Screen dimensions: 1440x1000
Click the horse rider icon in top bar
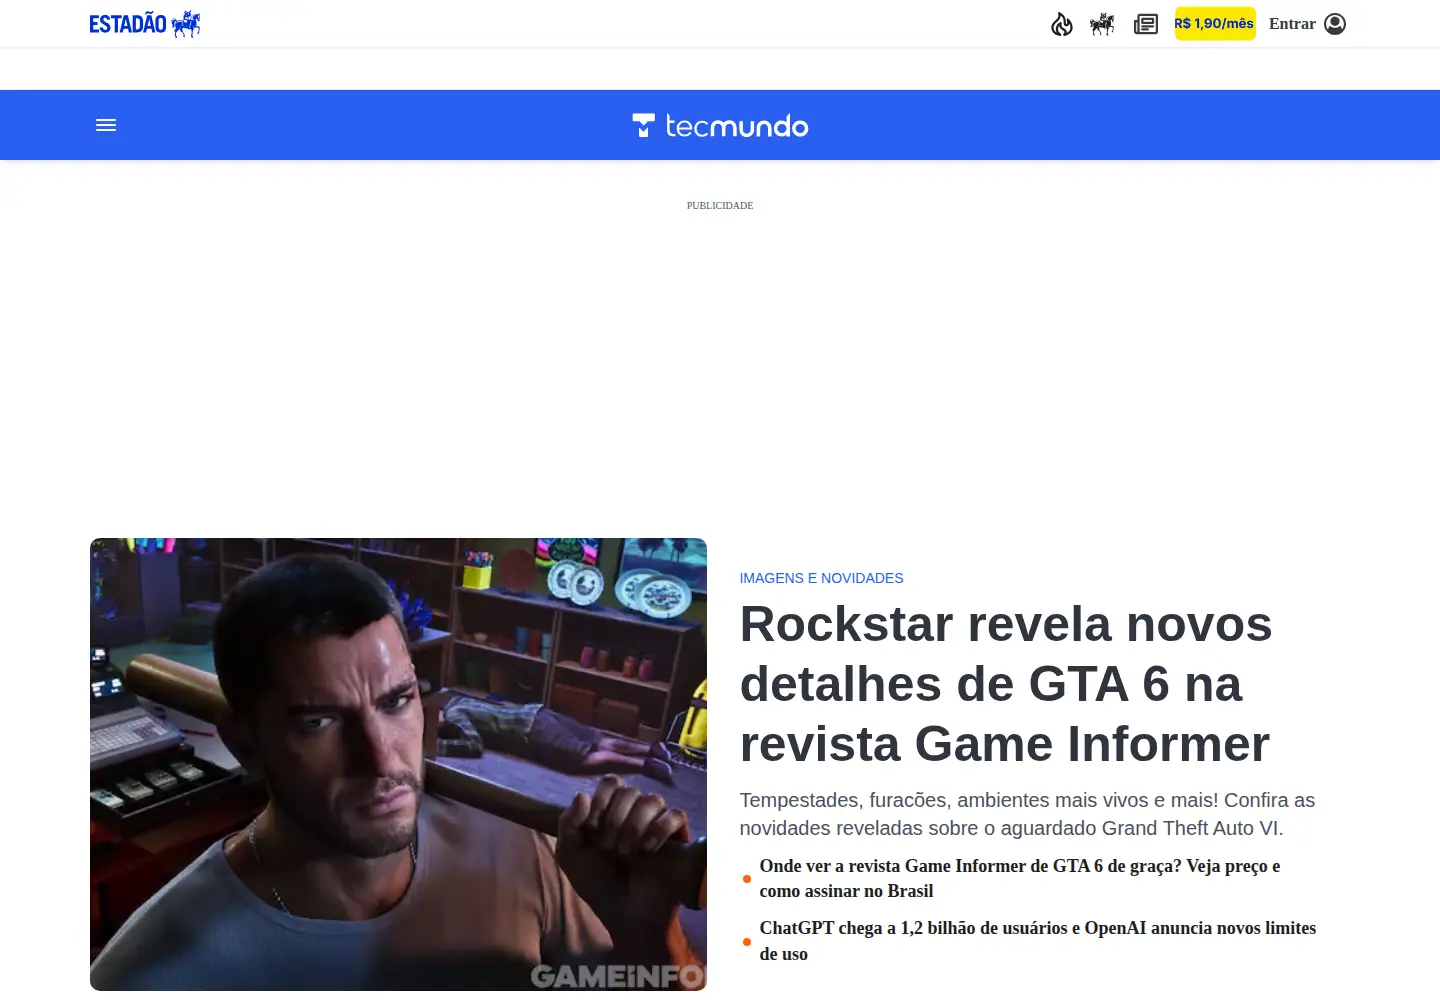click(1102, 24)
